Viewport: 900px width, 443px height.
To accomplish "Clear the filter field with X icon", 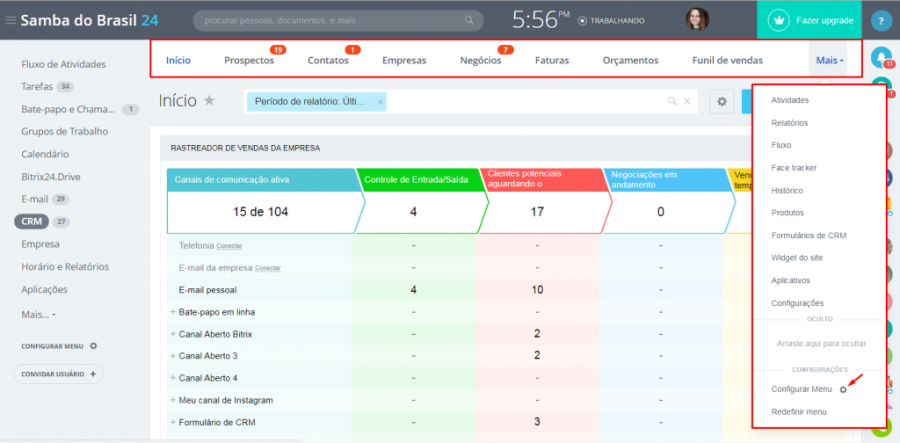I will pyautogui.click(x=686, y=101).
